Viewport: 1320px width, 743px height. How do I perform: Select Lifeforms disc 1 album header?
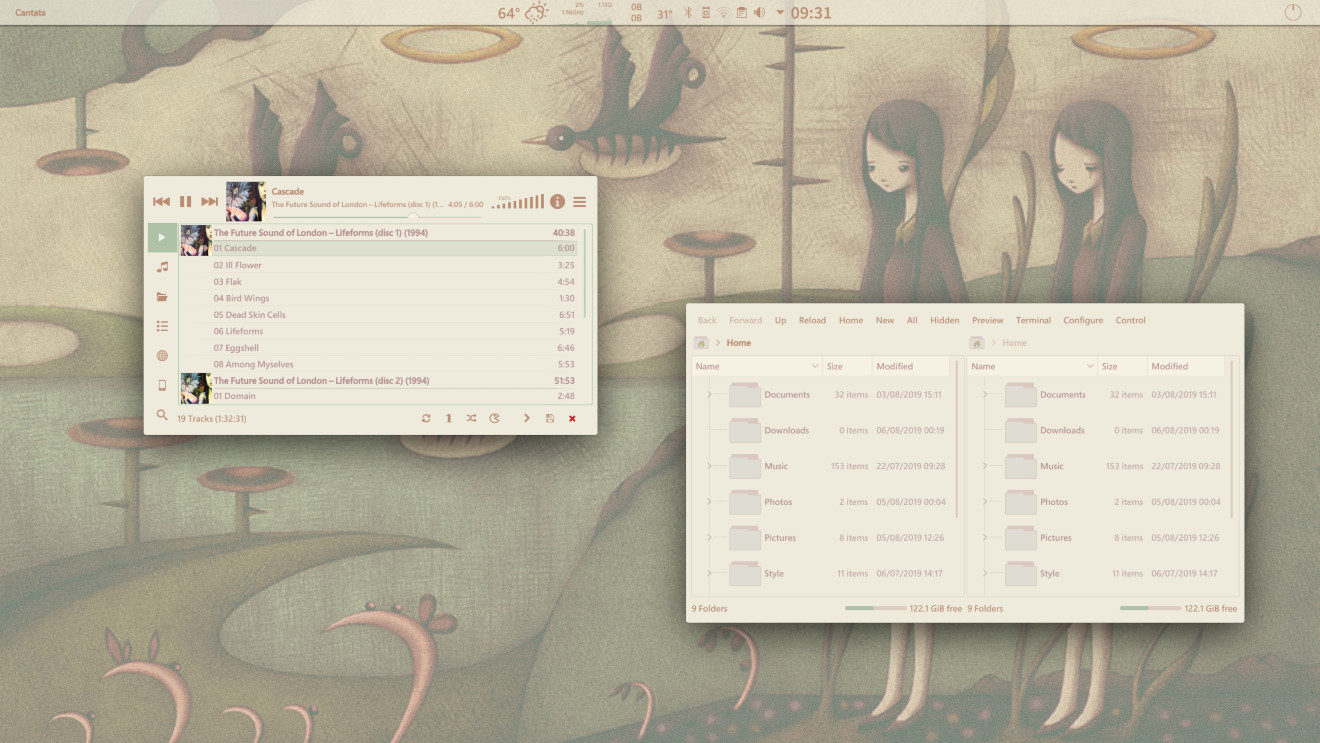tap(379, 232)
